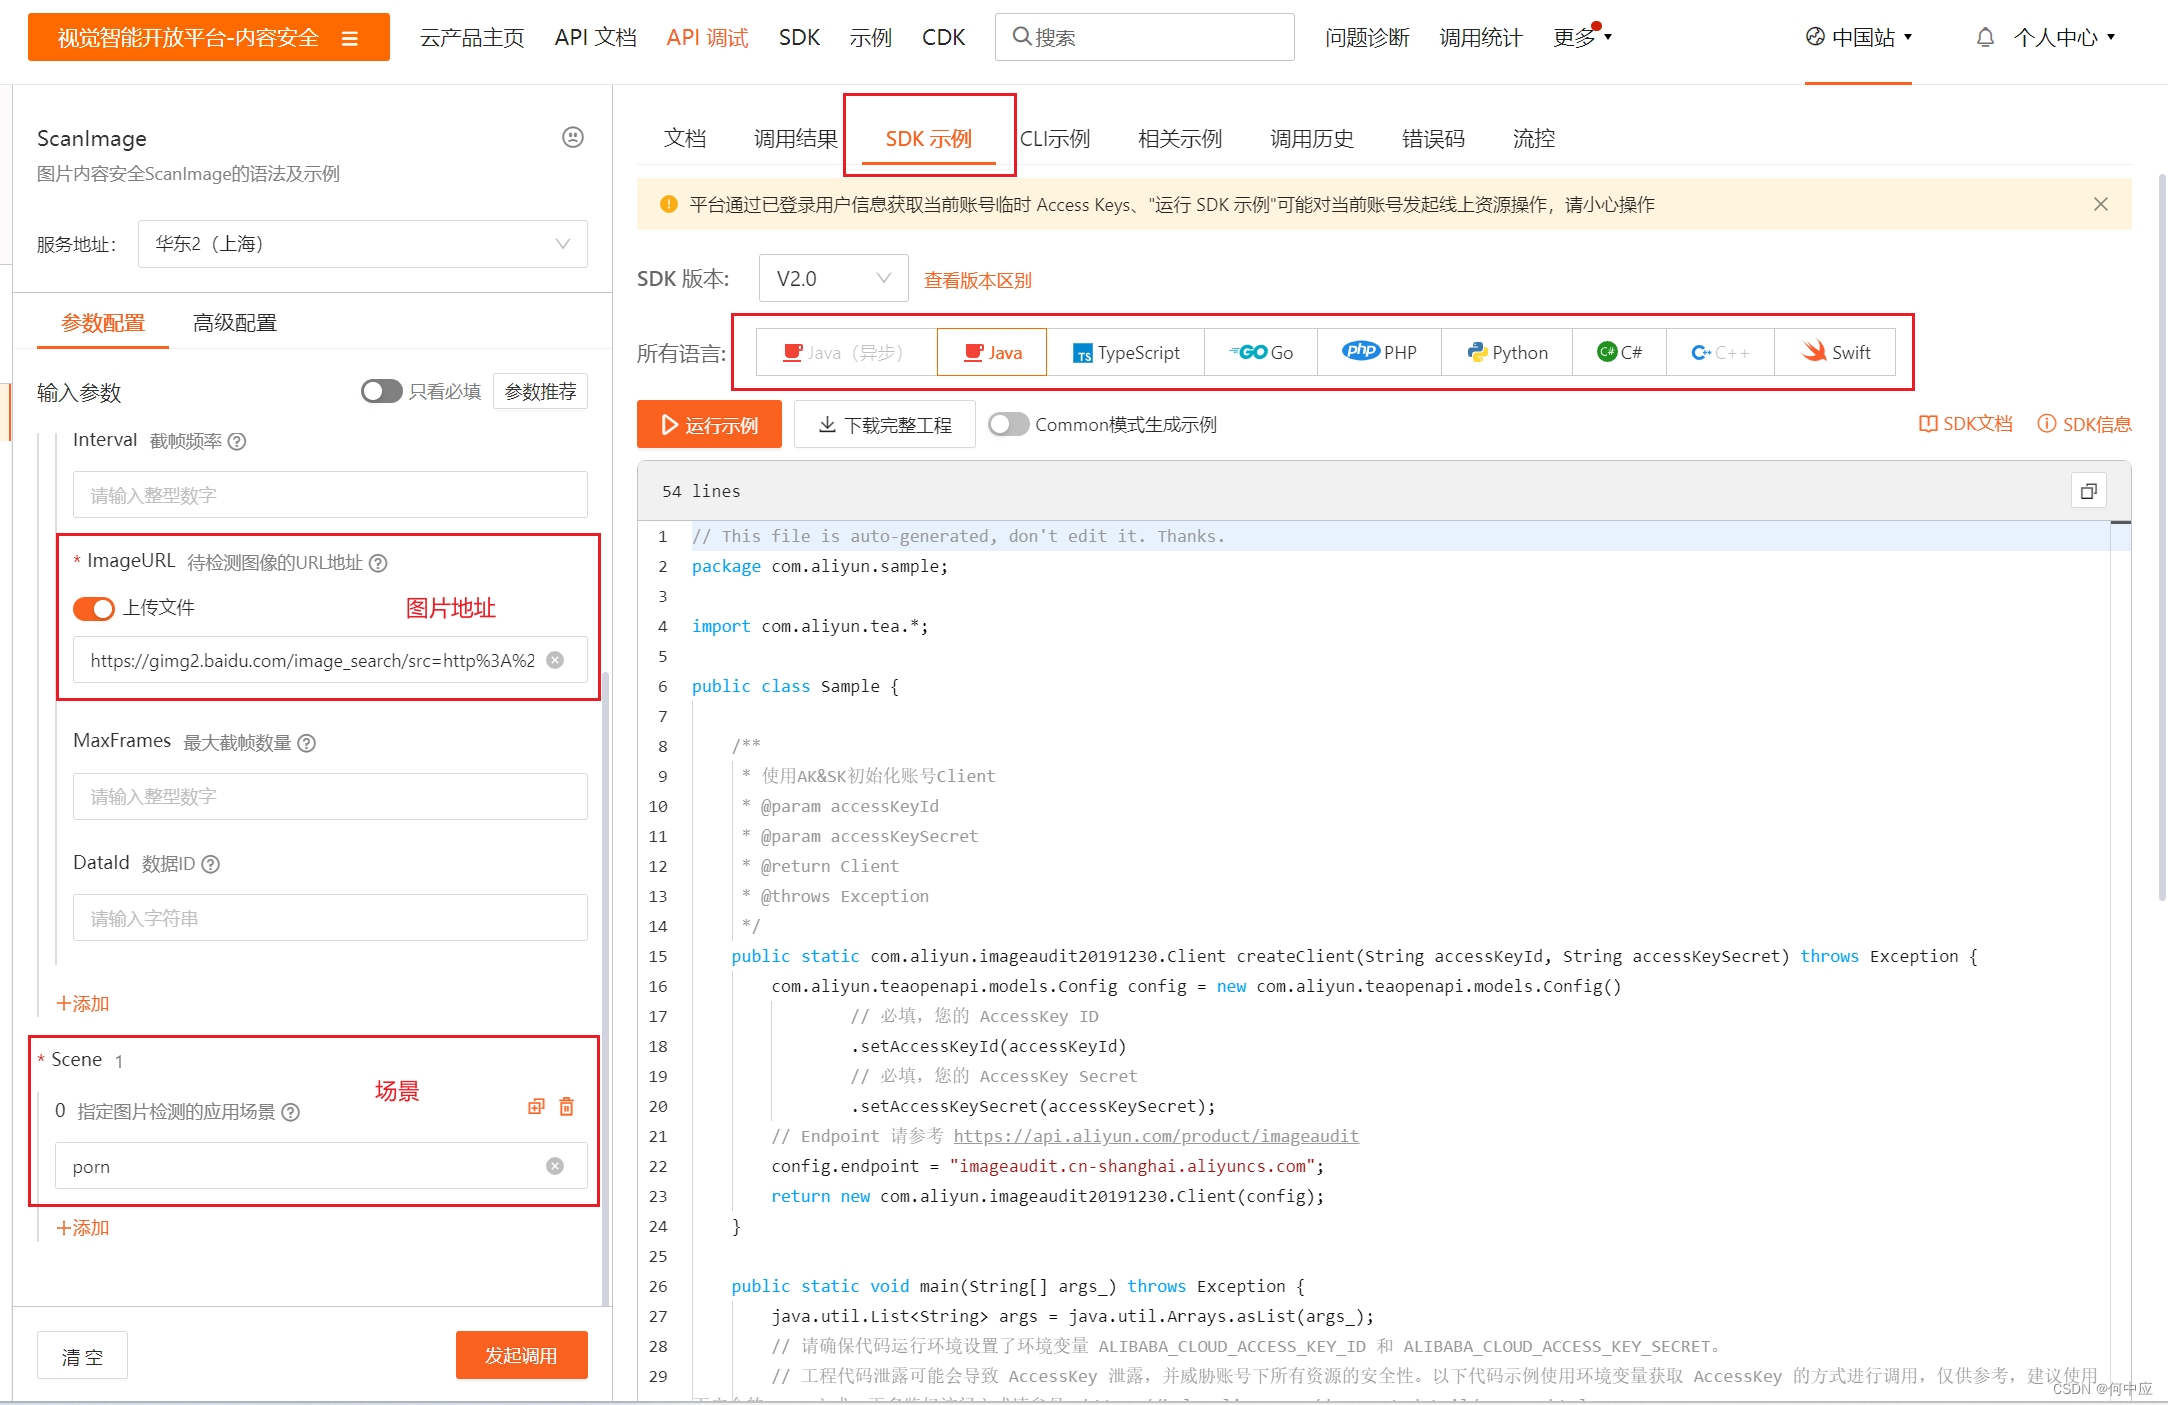Switch to the 错误码 tab

tap(1433, 138)
